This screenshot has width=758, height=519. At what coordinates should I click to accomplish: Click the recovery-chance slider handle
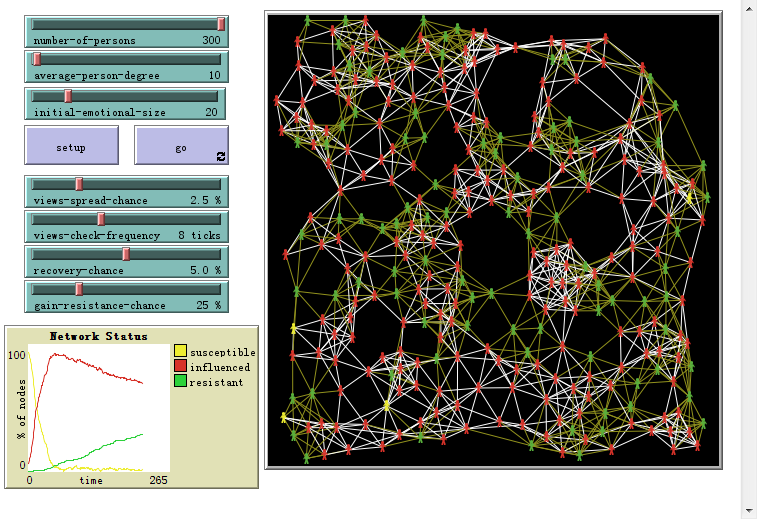coord(126,254)
